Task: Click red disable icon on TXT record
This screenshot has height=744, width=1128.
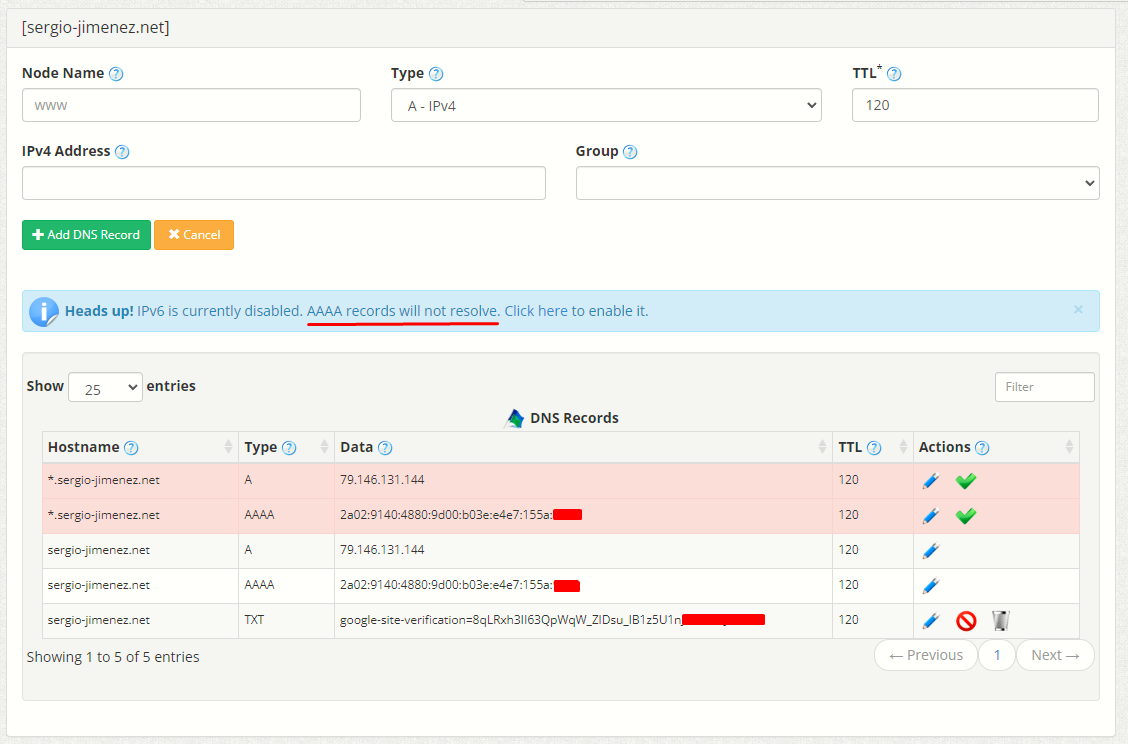Action: tap(966, 620)
